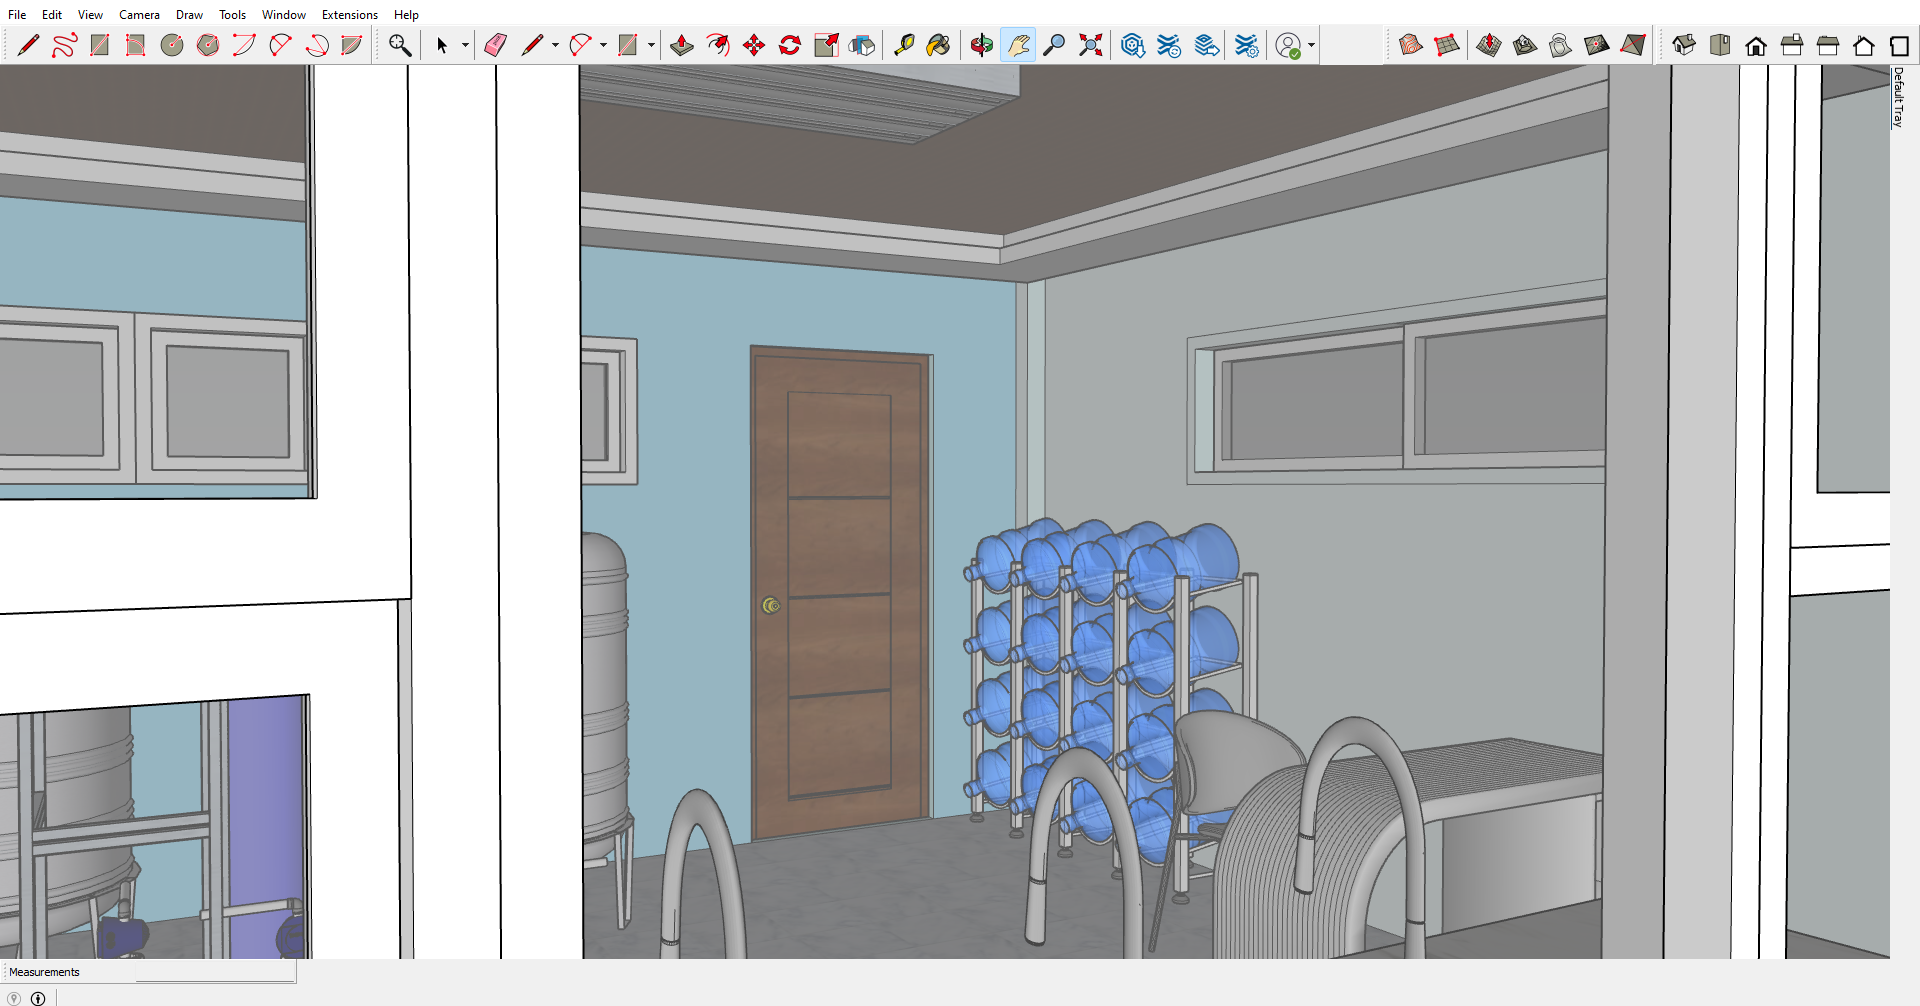Screen dimensions: 1920x1006
Task: Toggle the Pan hand tool
Action: pos(1018,45)
